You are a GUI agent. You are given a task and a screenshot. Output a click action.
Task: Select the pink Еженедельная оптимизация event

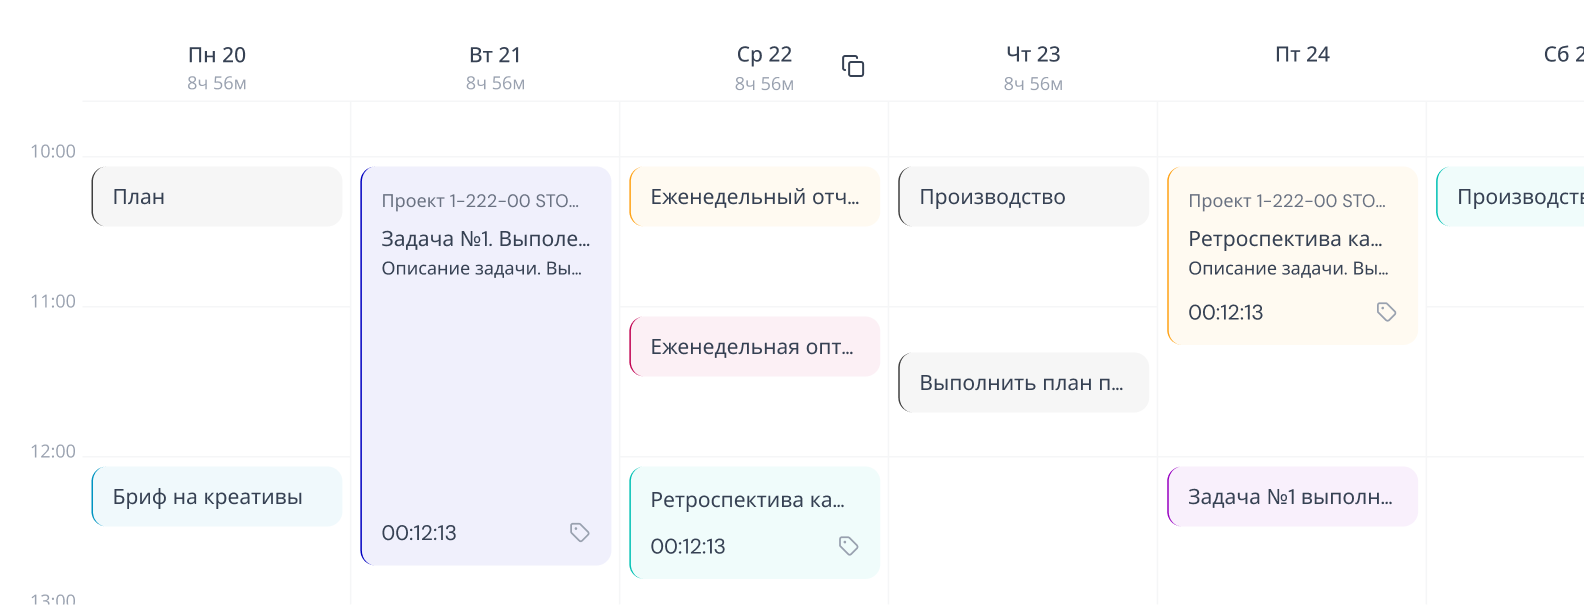click(753, 346)
